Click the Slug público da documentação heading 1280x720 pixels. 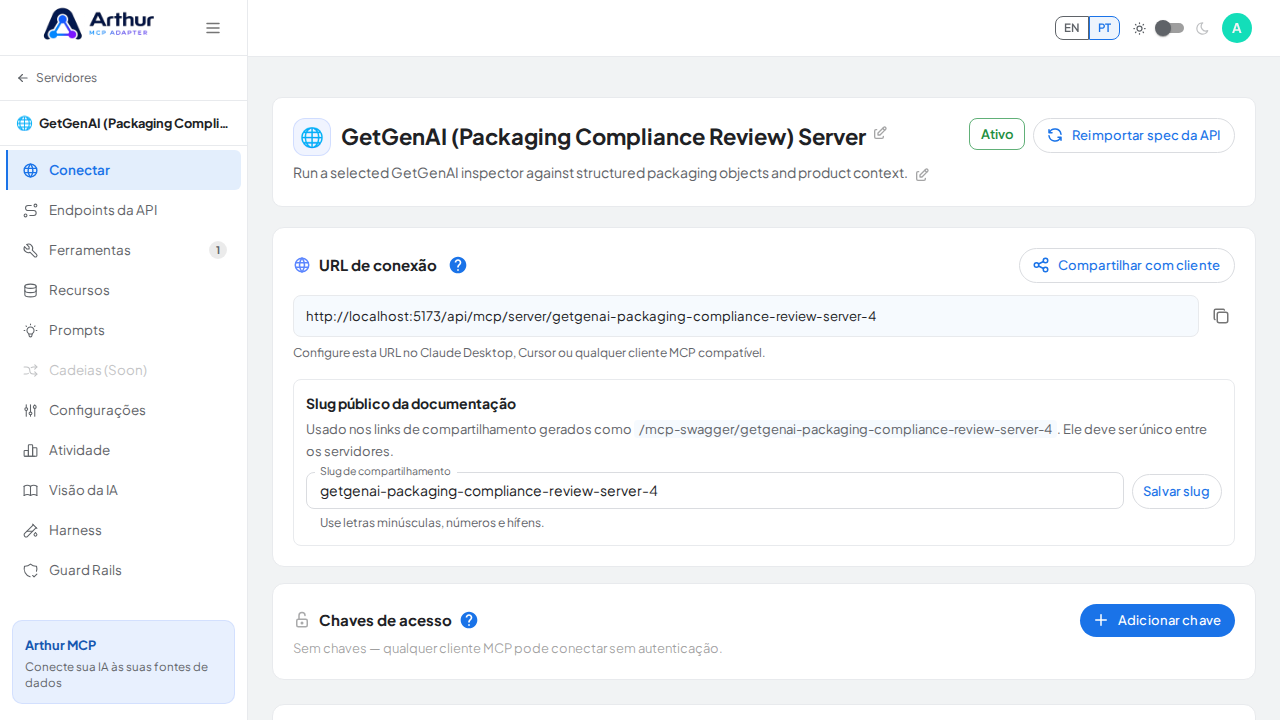[x=411, y=404]
